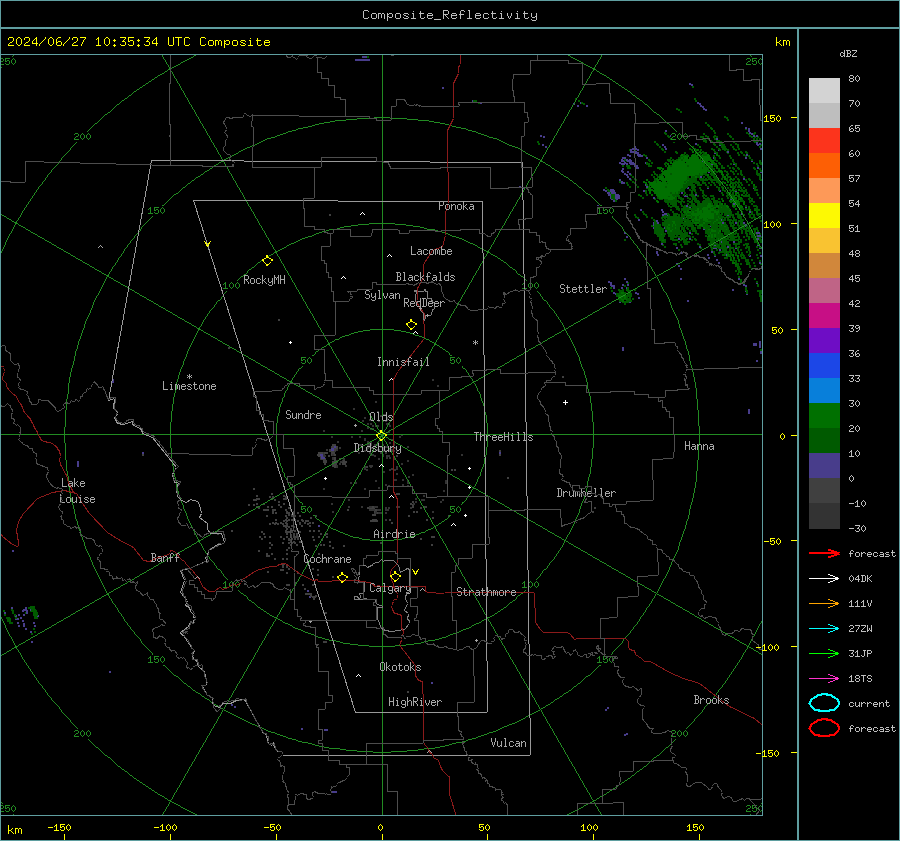Click the Limestone label
The width and height of the screenshot is (900, 841).
click(x=189, y=386)
